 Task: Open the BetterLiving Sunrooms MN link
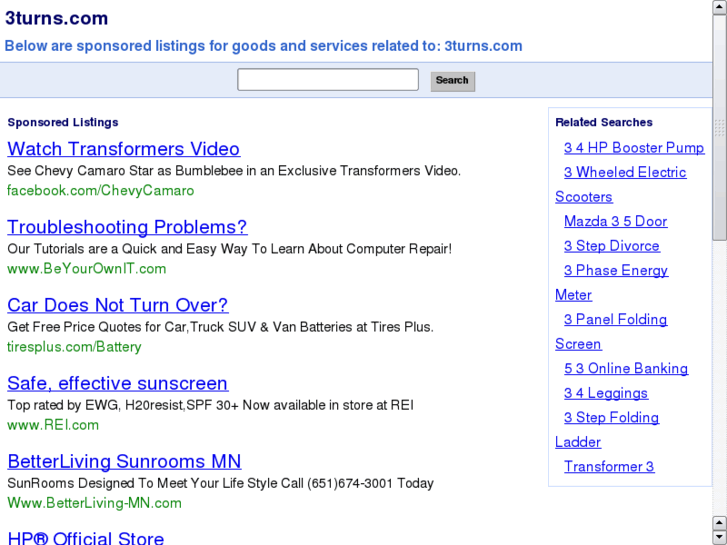tap(124, 461)
